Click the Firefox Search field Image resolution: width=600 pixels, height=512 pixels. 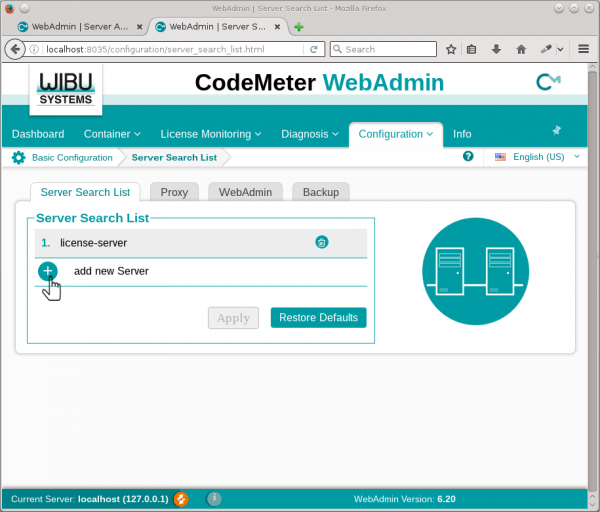[x=383, y=49]
